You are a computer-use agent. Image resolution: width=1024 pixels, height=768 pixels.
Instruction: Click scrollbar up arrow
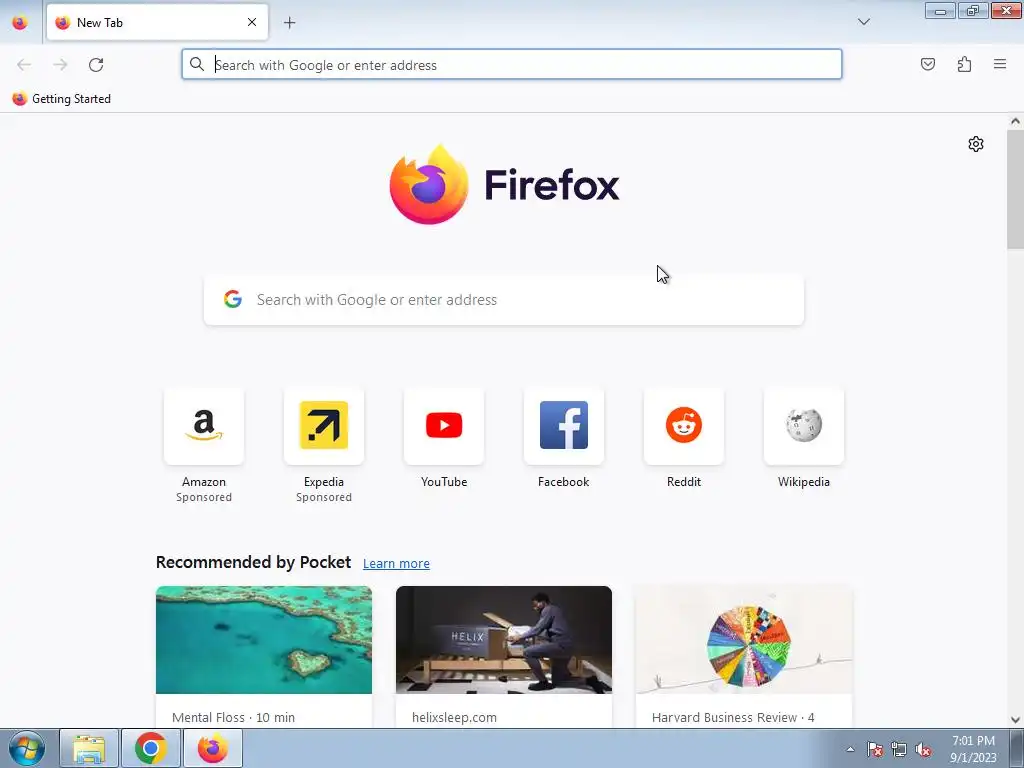1015,121
